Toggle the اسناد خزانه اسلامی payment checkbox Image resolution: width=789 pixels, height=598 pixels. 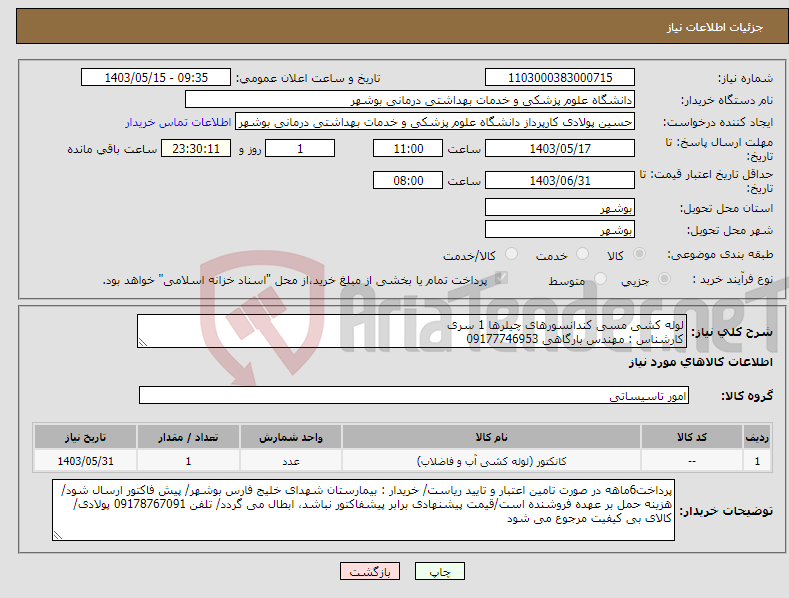[x=501, y=278]
